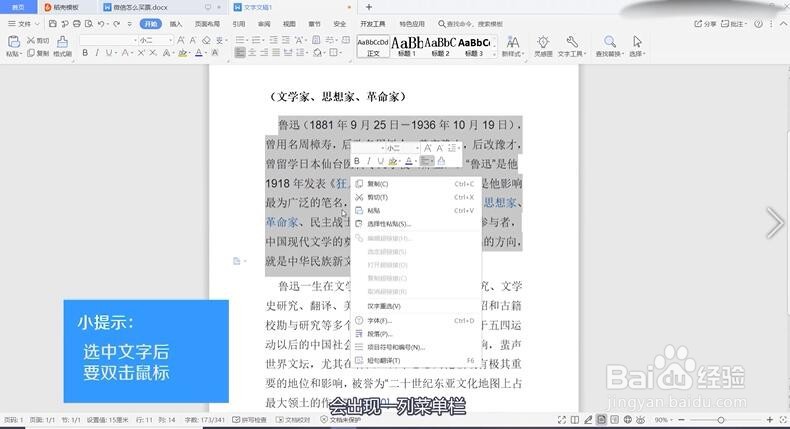Toggle Italic in the floating mini toolbar
Screen dimensions: 790x429
tap(369, 161)
